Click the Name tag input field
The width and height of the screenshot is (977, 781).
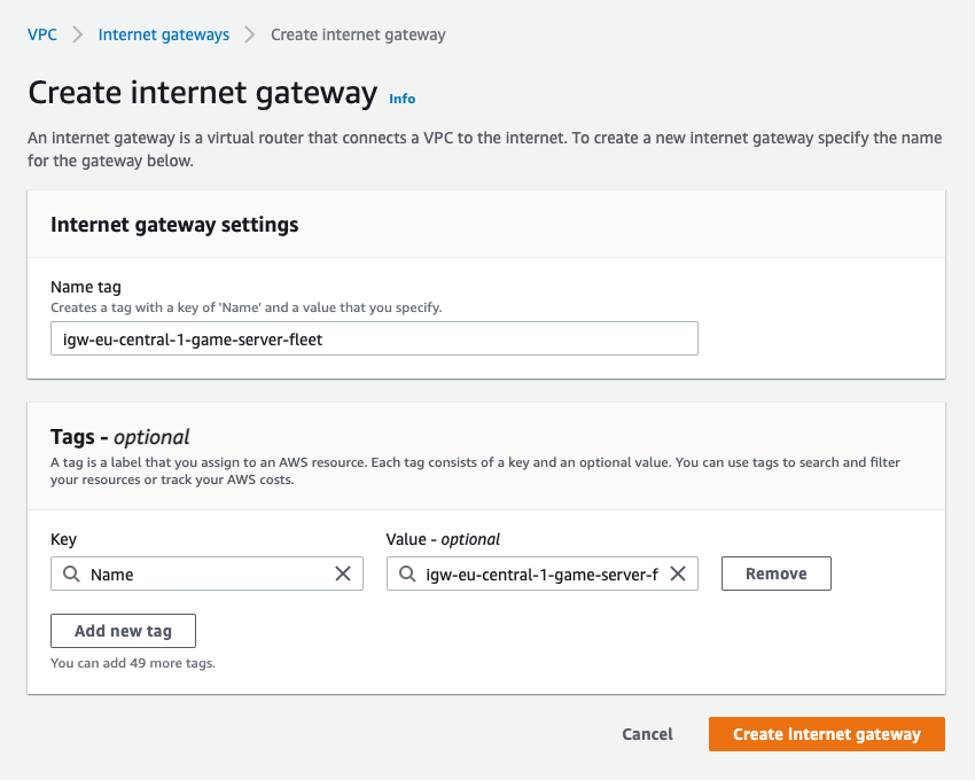pos(373,339)
